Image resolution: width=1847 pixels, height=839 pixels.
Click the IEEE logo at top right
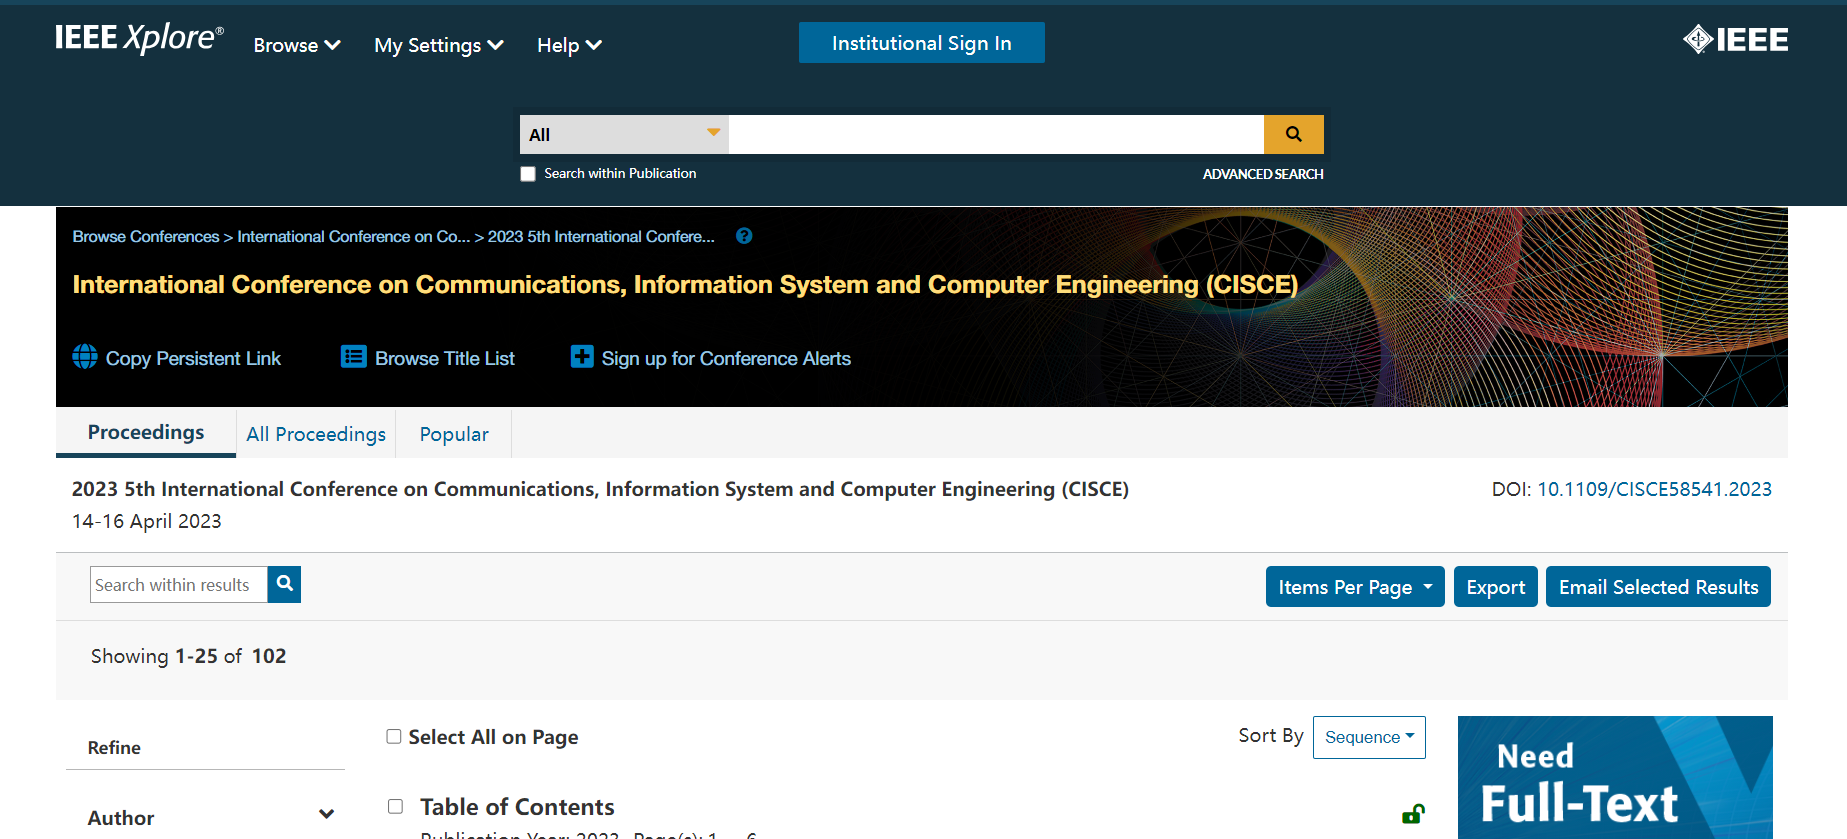[1736, 40]
